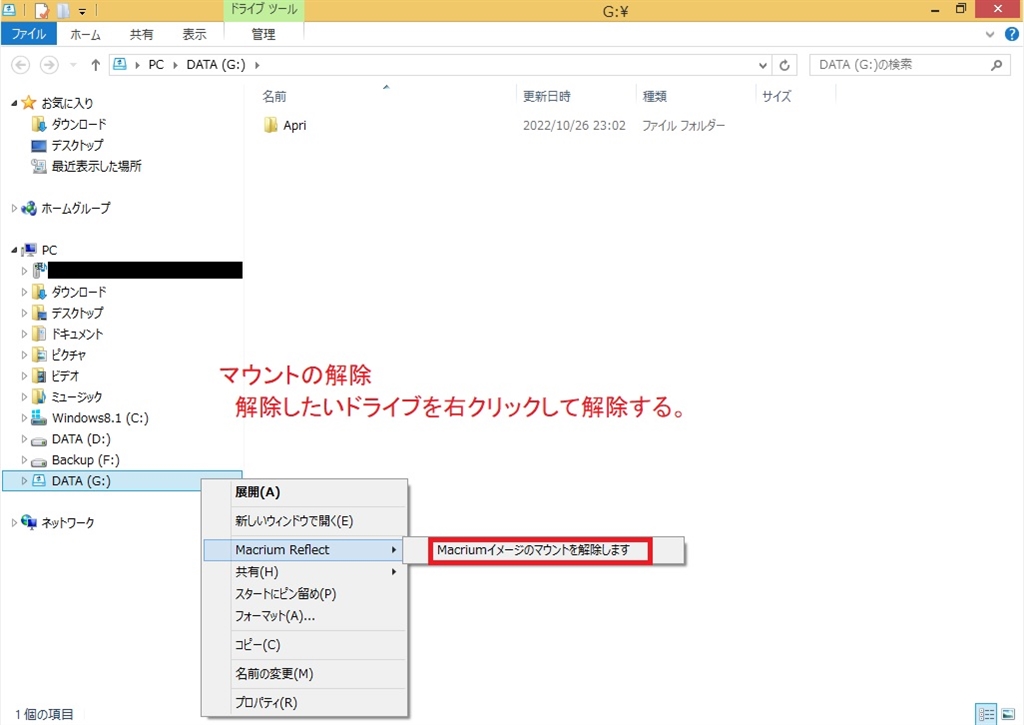Click the drive system icon in title bar
Image resolution: width=1024 pixels, height=725 pixels.
9,10
